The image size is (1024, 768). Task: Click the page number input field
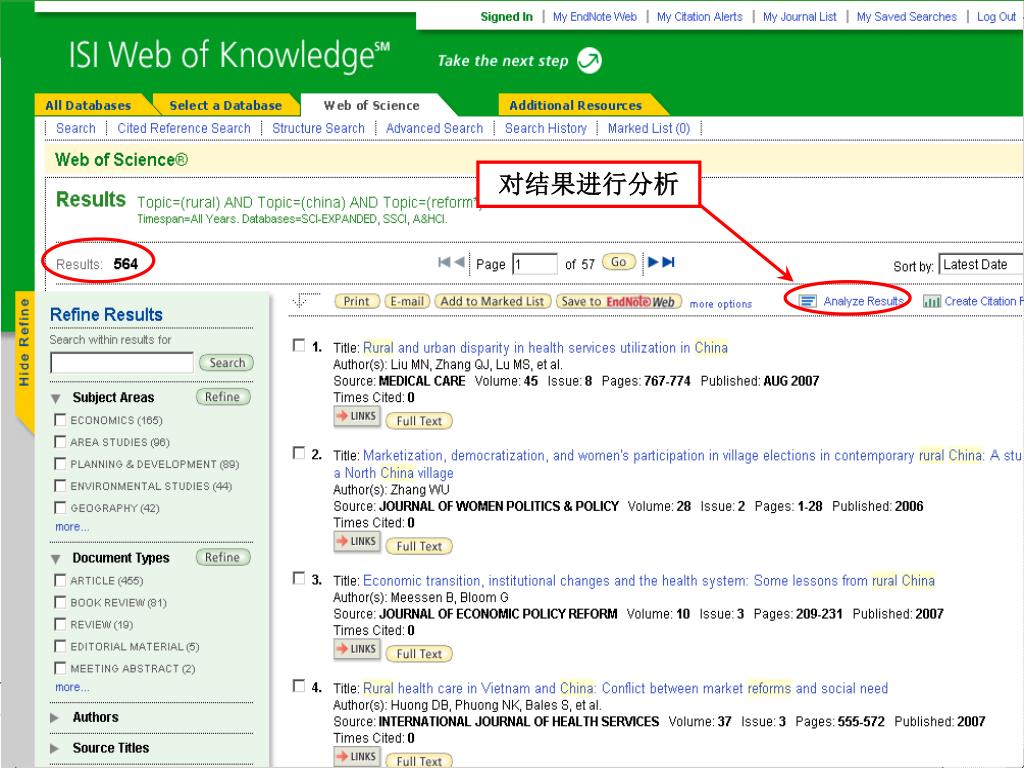tap(535, 264)
